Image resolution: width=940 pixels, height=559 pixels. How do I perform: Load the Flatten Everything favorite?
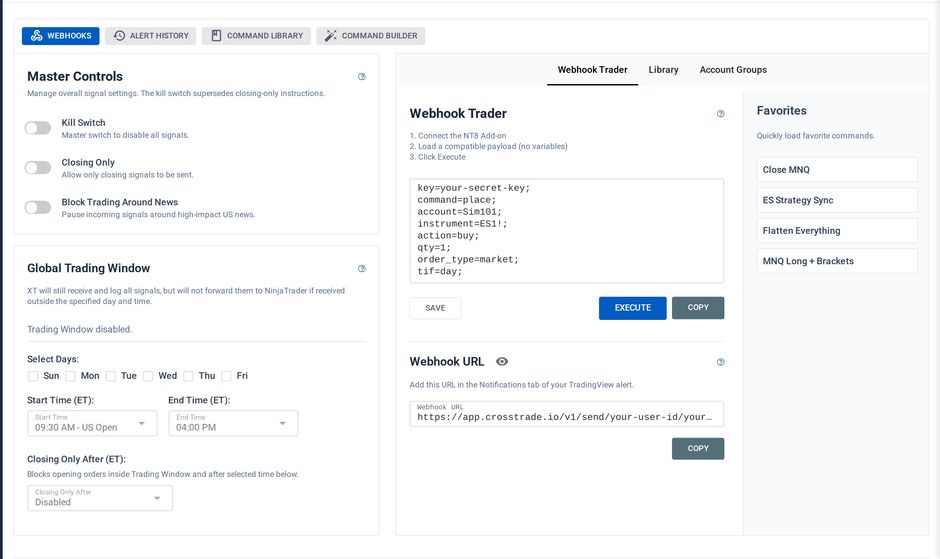(837, 230)
